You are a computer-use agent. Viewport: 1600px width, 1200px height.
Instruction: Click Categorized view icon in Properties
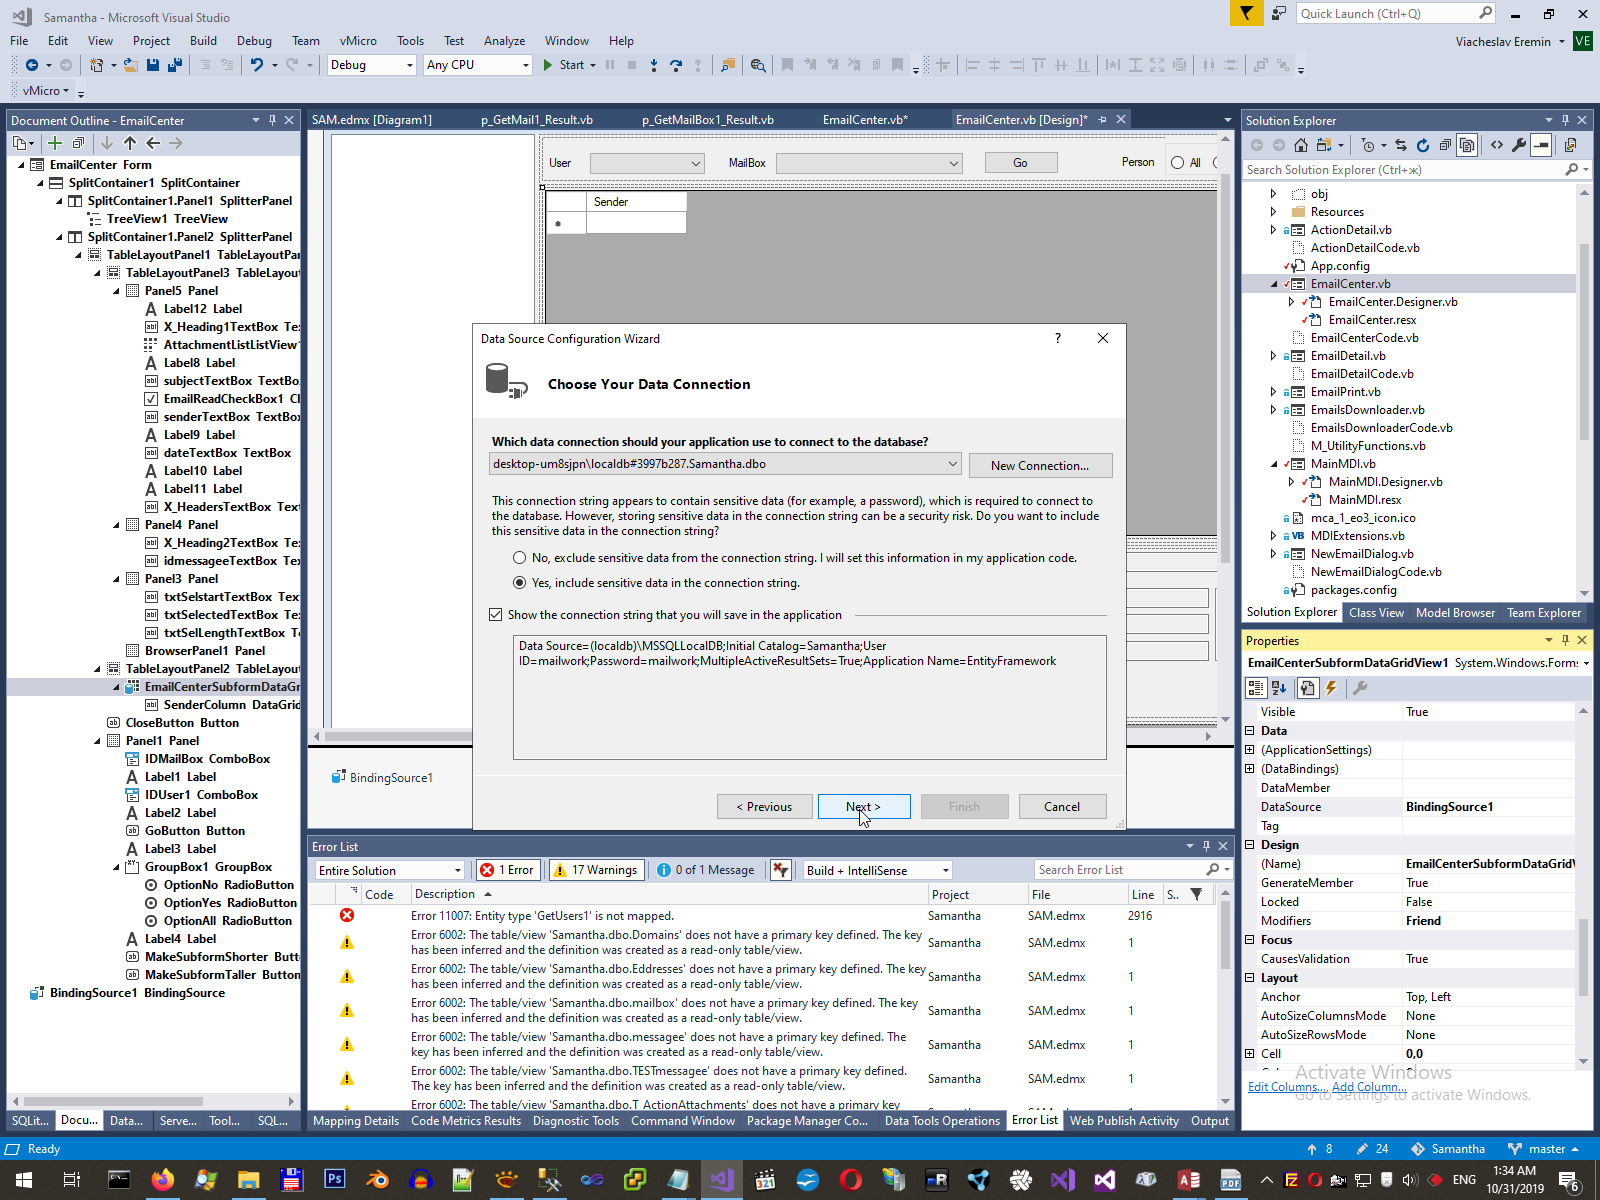pos(1256,688)
